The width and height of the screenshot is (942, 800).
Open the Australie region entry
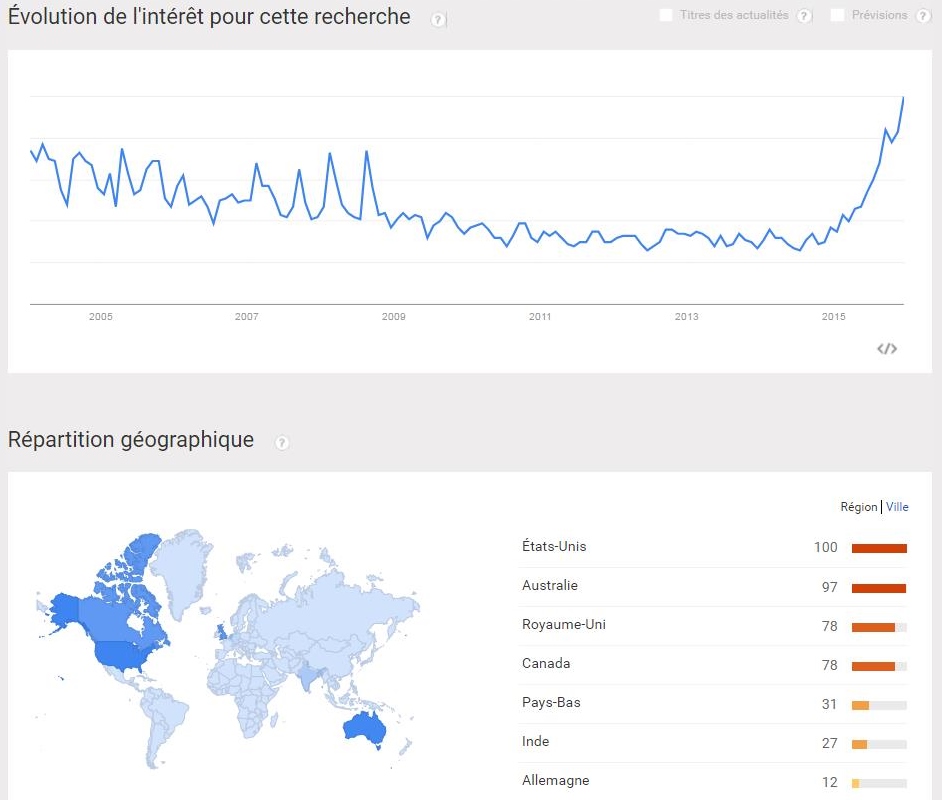pos(714,586)
